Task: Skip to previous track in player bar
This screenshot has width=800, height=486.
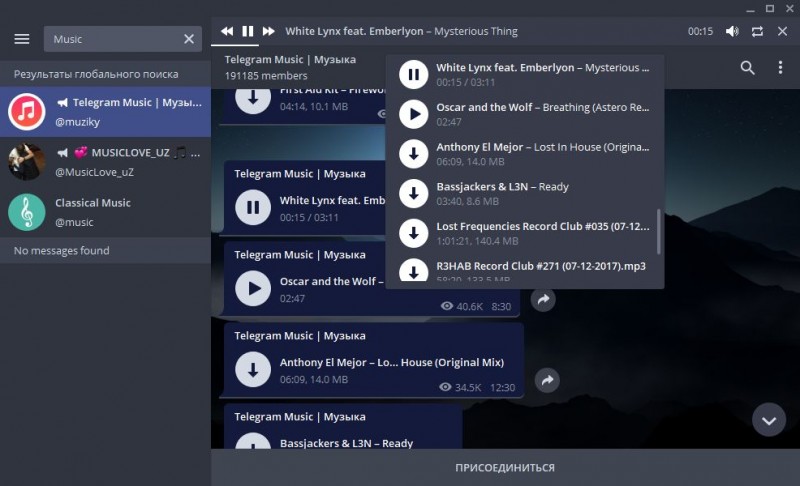Action: coord(228,31)
